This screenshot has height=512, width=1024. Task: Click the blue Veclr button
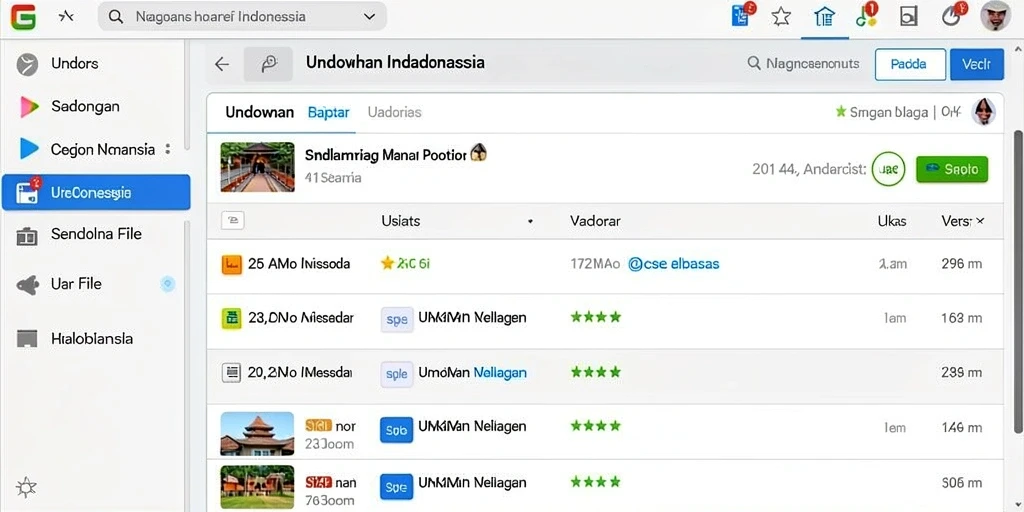click(x=977, y=64)
